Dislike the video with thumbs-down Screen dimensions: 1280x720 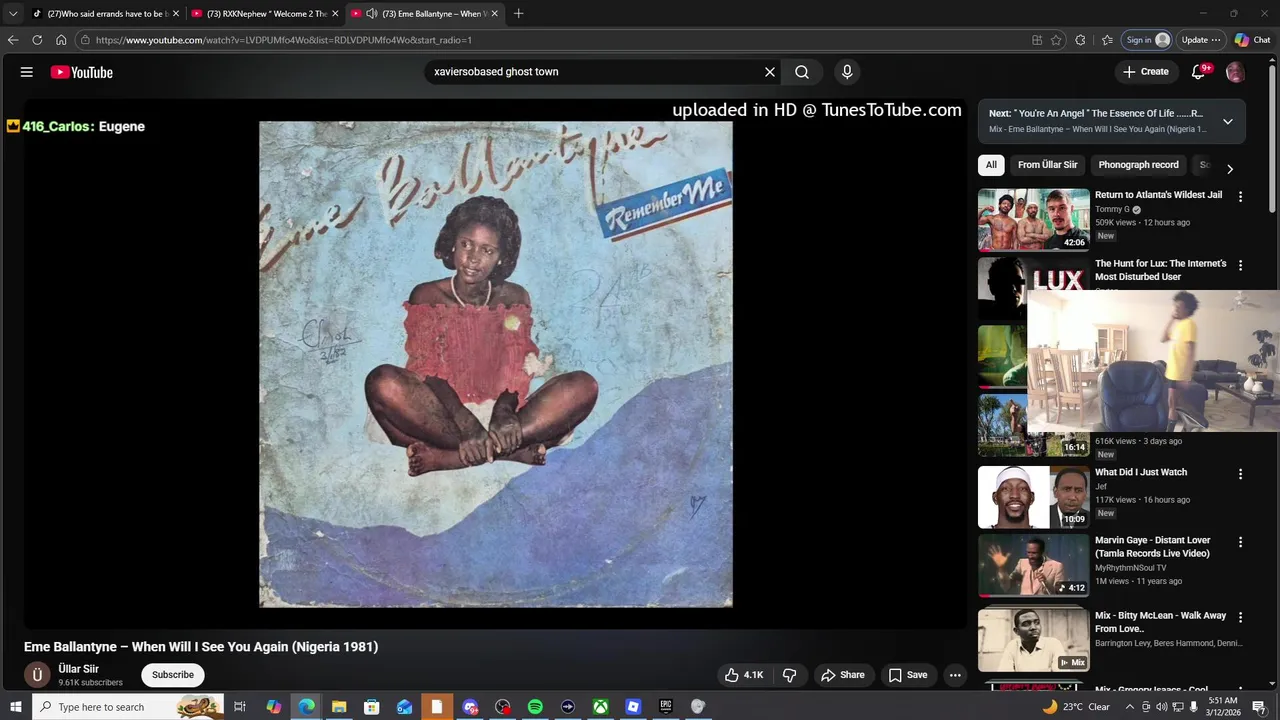coord(789,675)
